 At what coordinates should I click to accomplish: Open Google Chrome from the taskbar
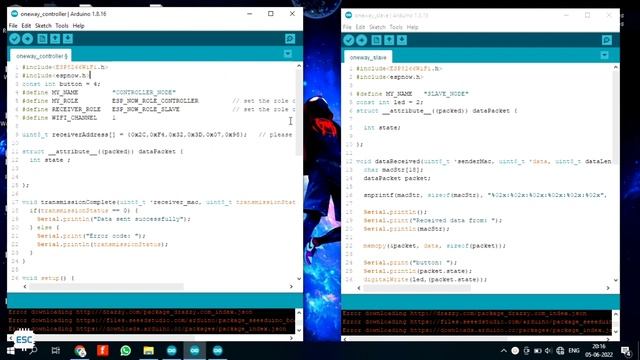tap(80, 351)
